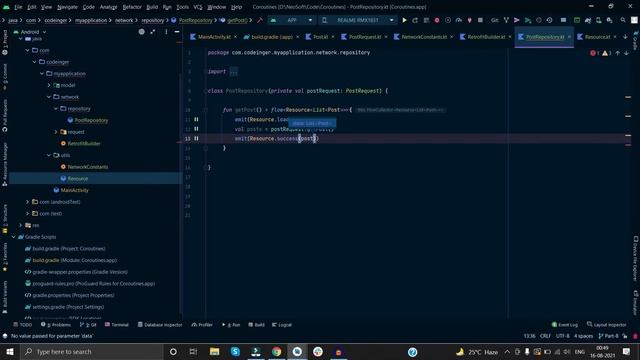Collapse the com package folder
Image resolution: width=640 pixels, height=360 pixels.
tap(28, 50)
